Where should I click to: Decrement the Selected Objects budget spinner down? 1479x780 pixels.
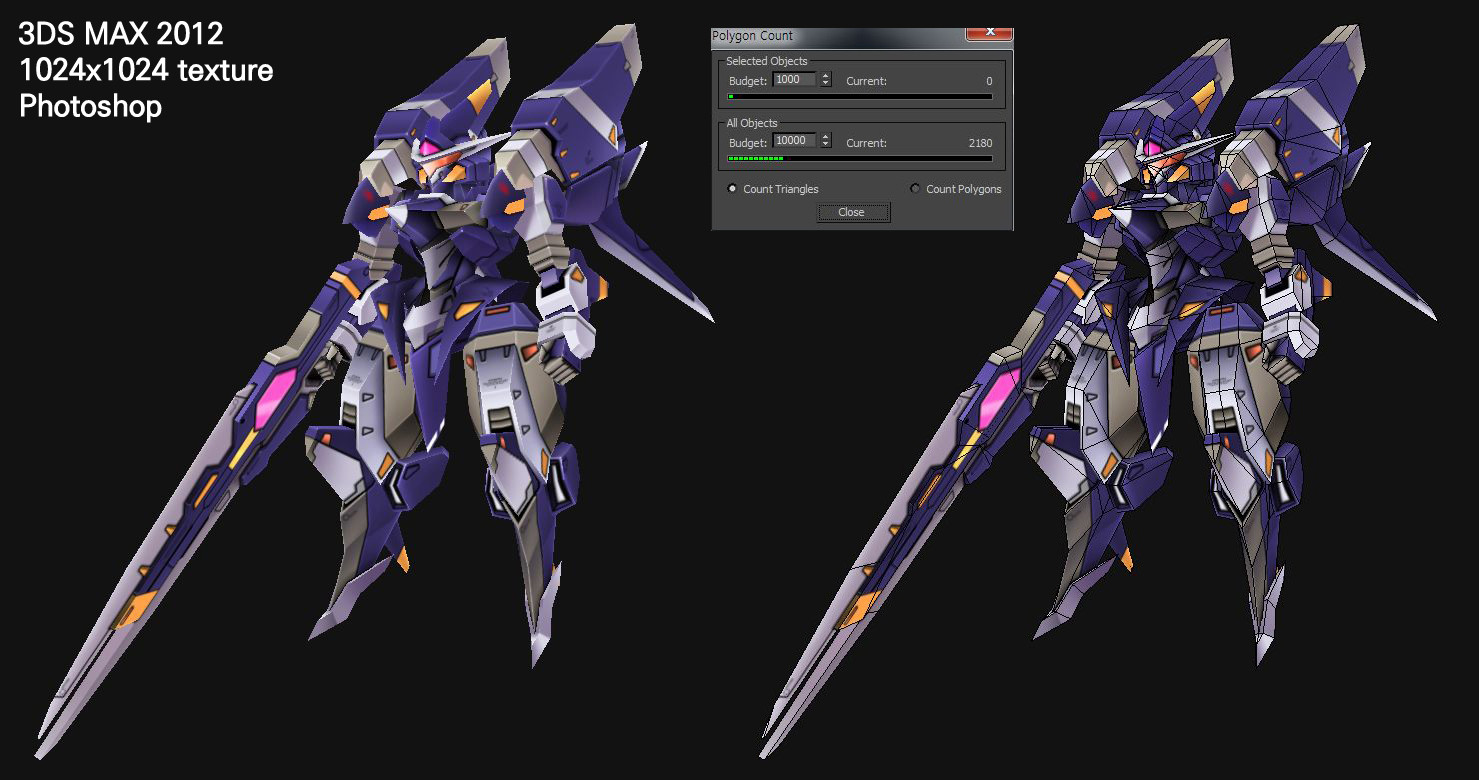[x=824, y=84]
